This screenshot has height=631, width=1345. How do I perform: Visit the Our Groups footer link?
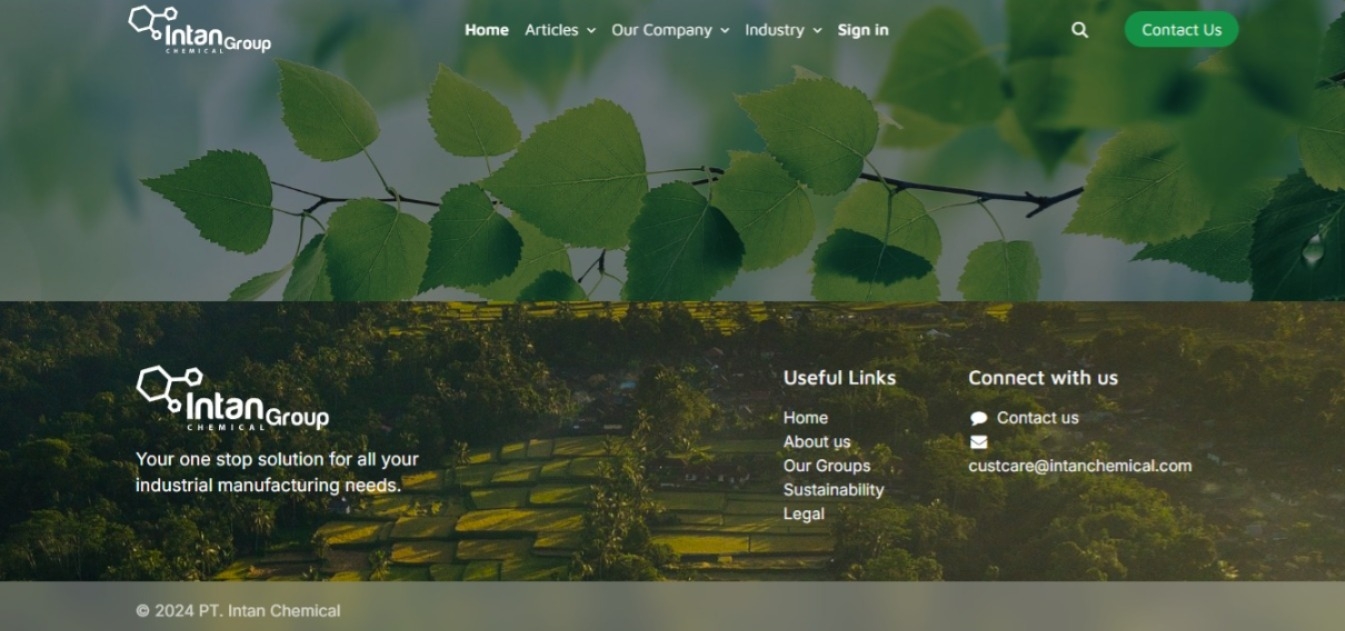(x=827, y=466)
